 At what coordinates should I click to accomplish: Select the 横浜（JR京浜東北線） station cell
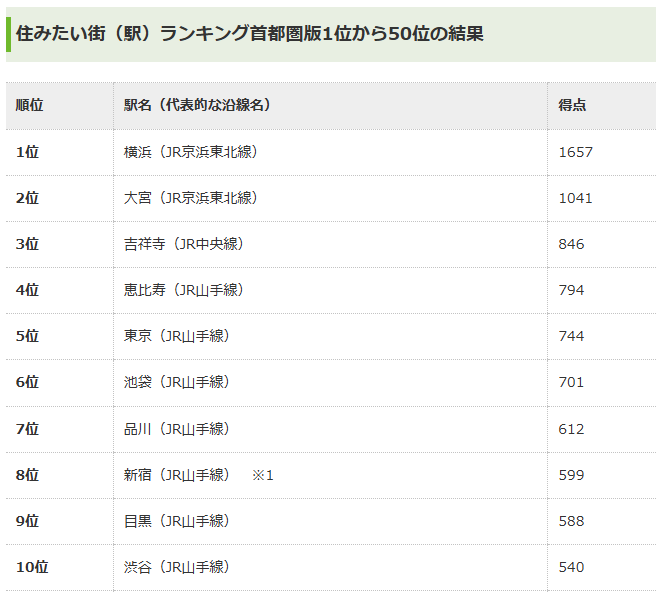click(x=191, y=152)
